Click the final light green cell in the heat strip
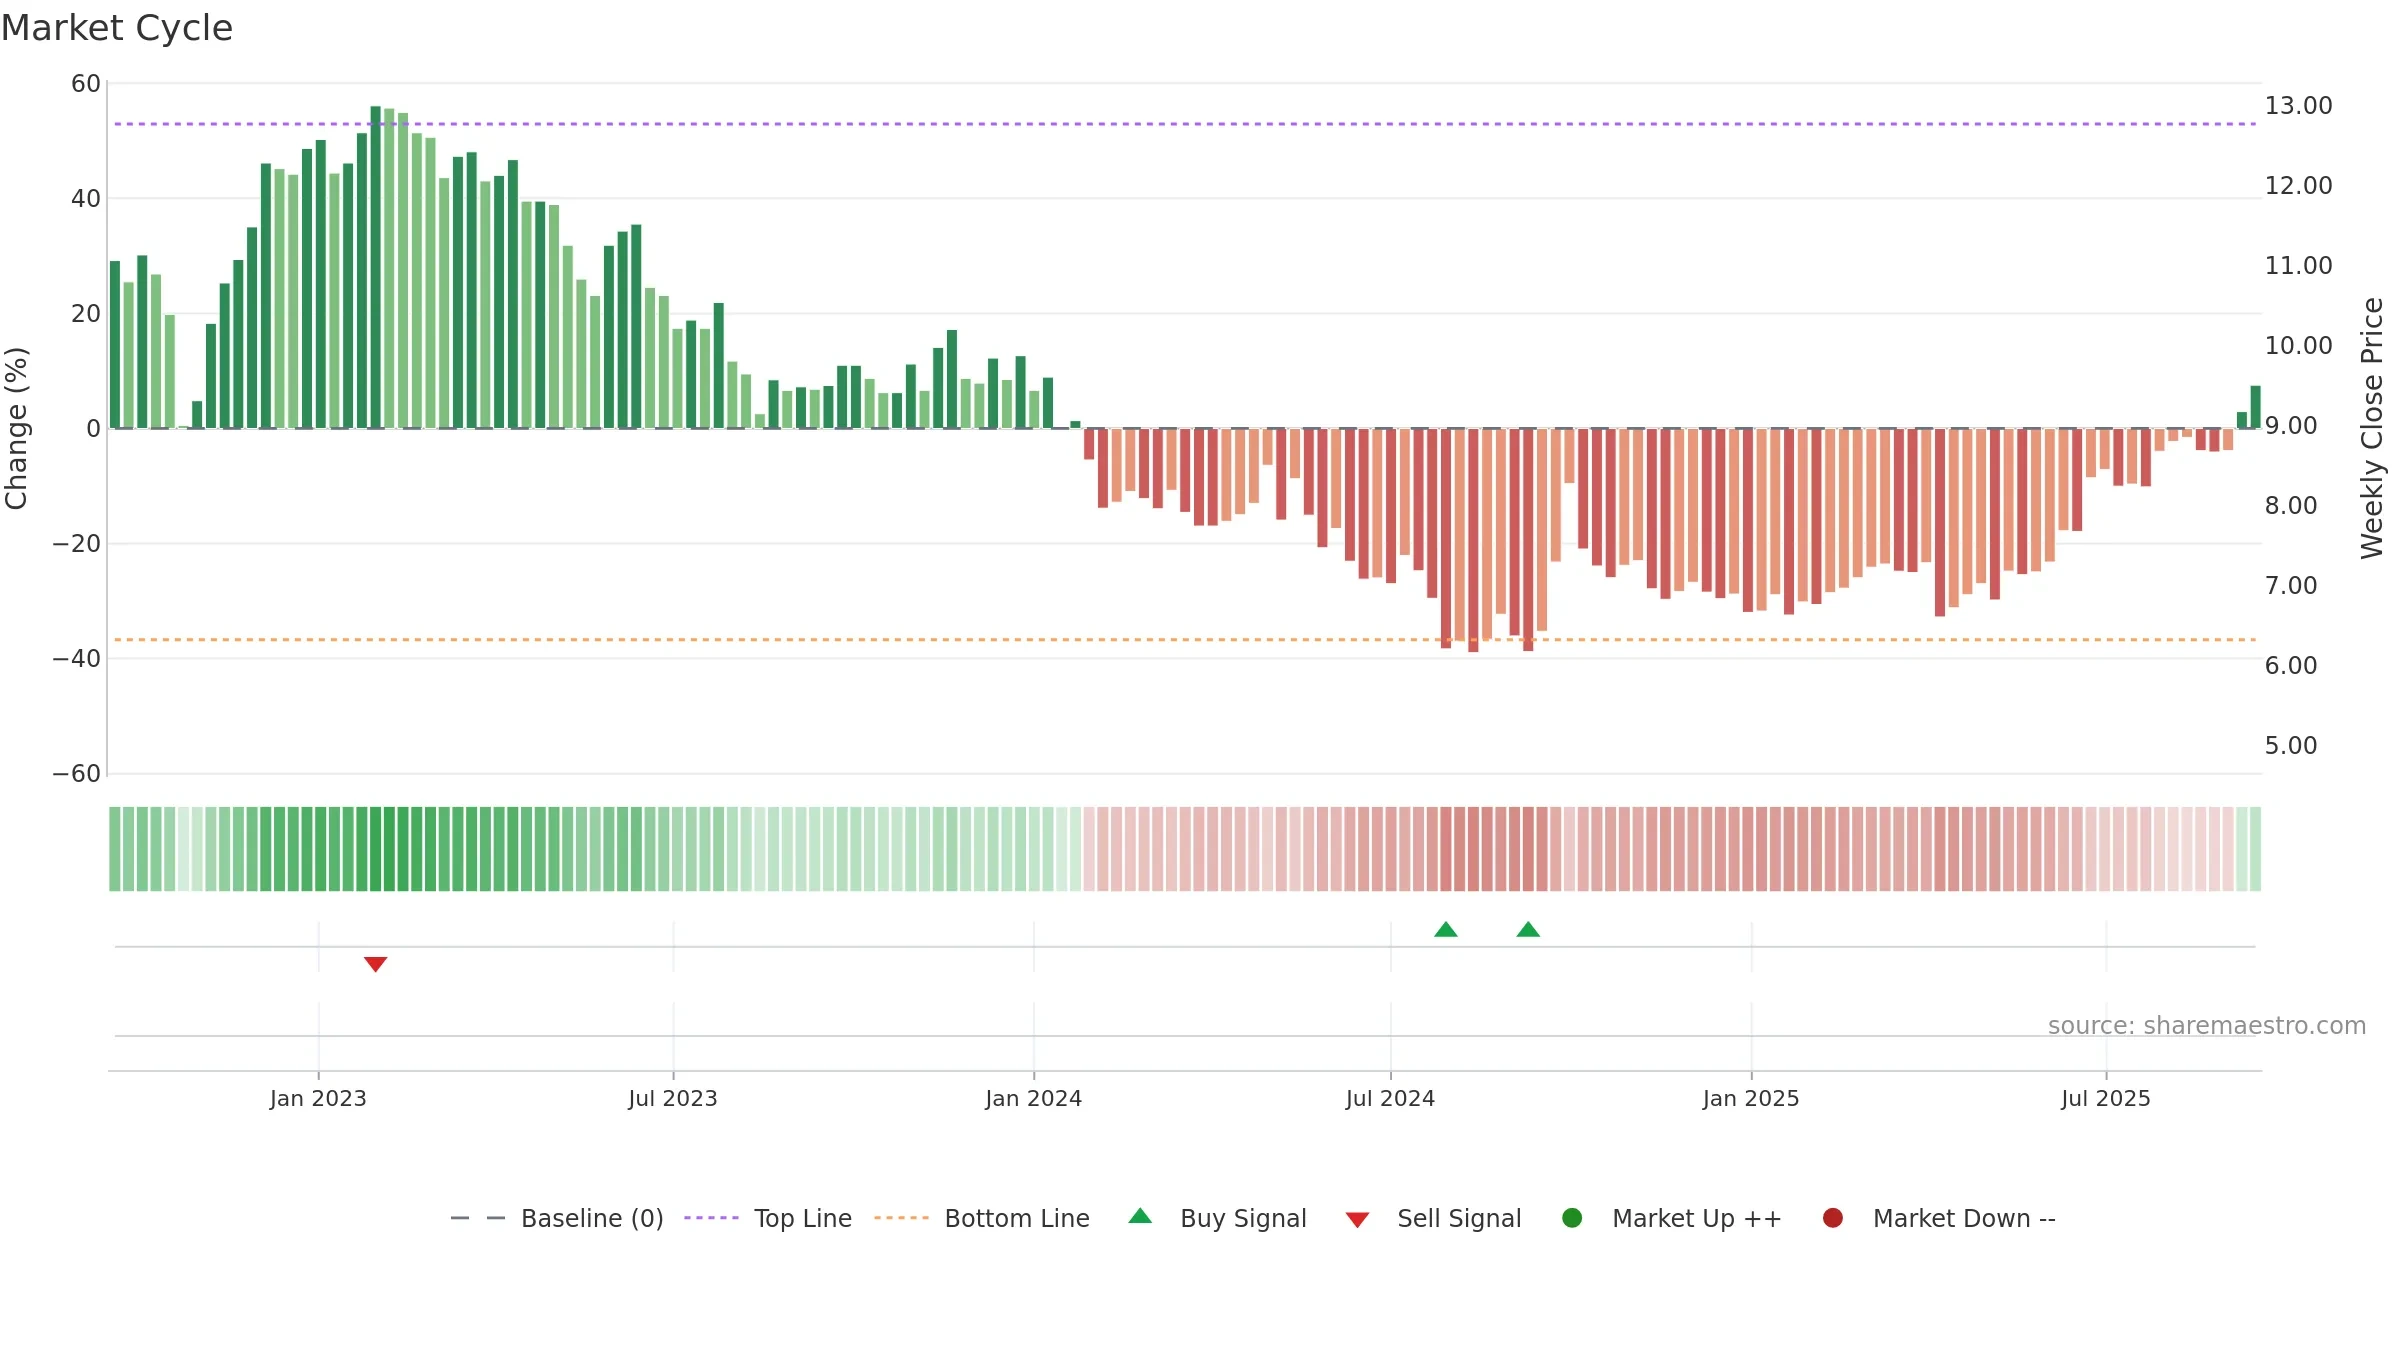The image size is (2400, 1350). [2255, 848]
